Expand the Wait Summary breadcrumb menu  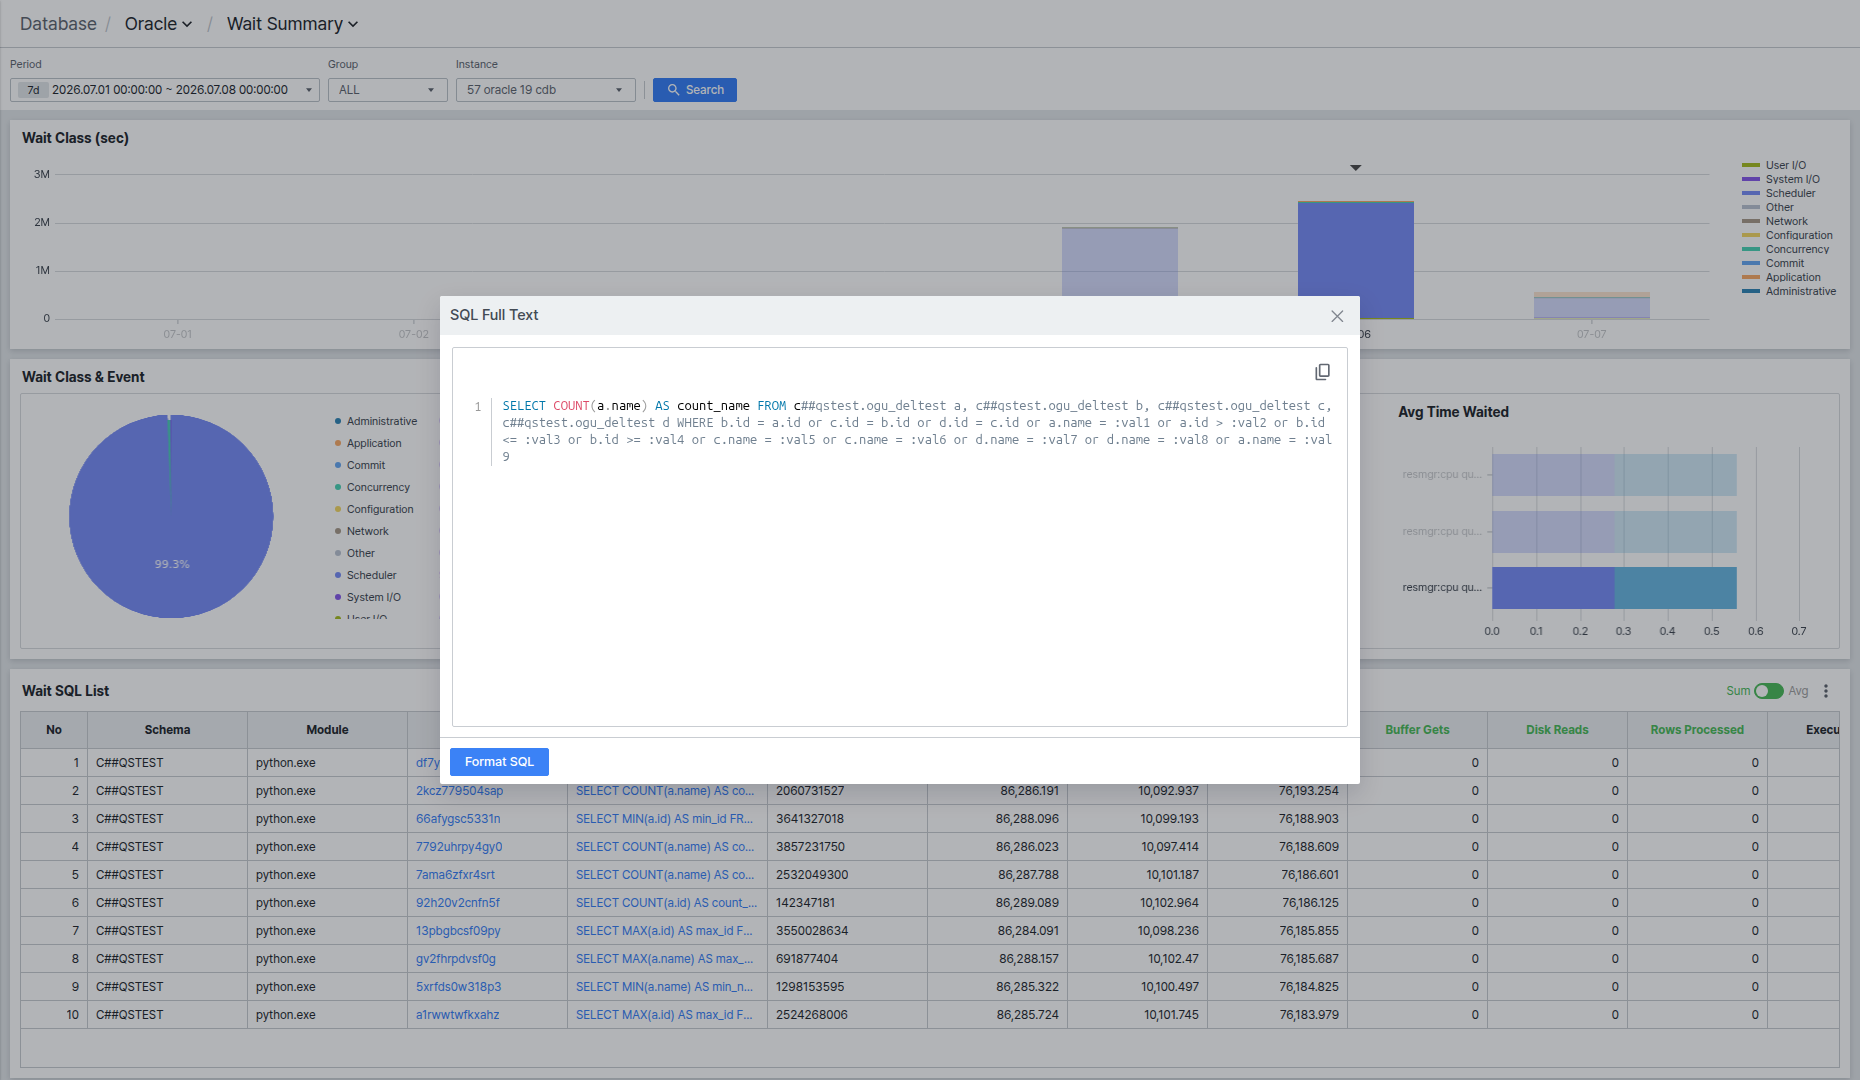pos(292,24)
